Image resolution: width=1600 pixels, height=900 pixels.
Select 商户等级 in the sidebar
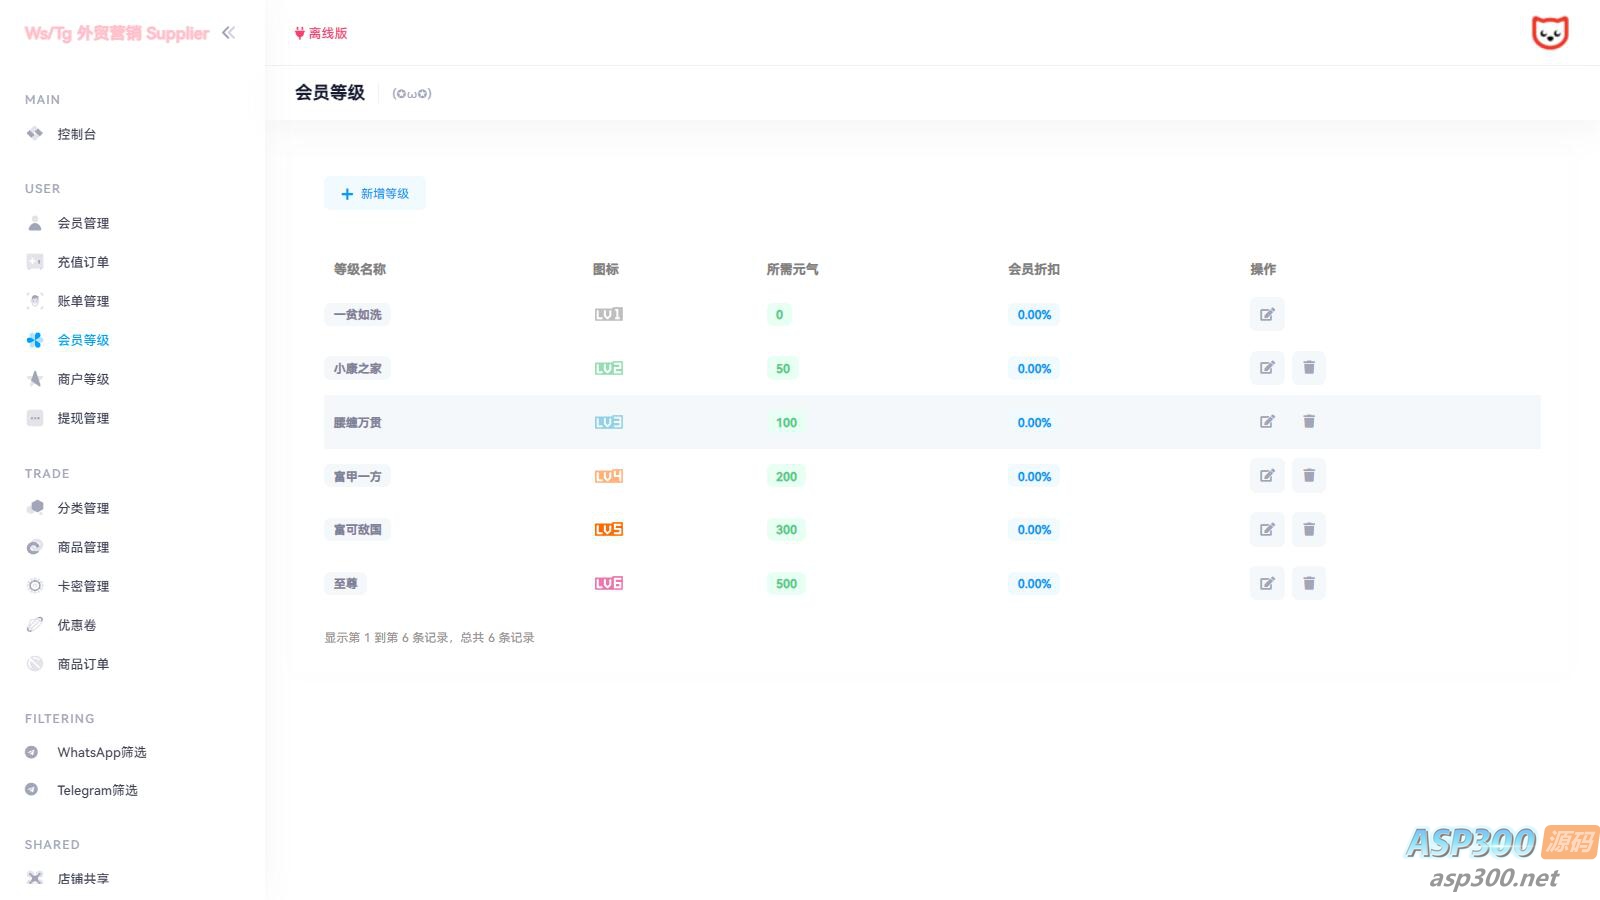point(83,379)
